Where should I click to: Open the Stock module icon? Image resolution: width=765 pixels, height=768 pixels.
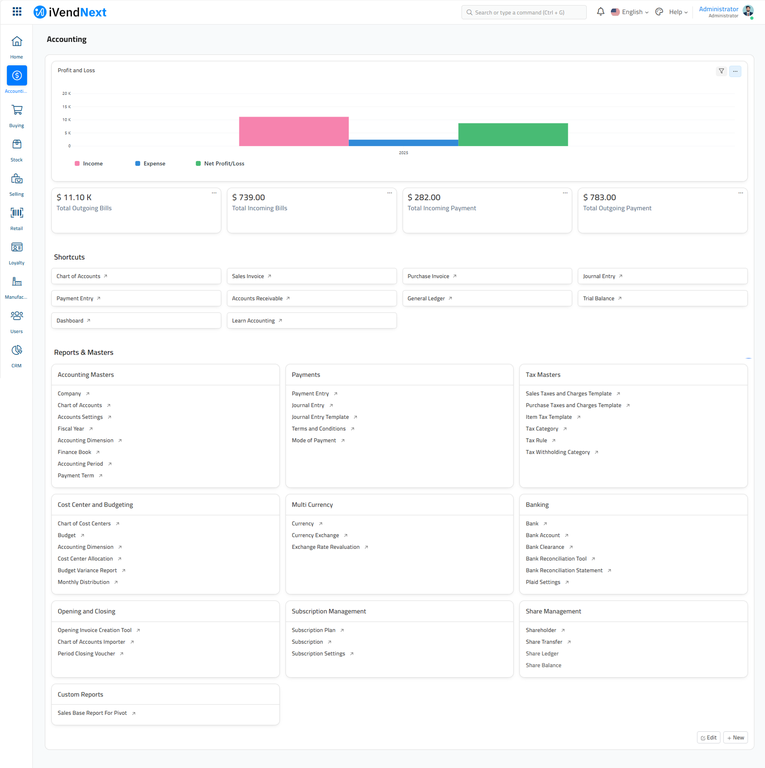coord(17,145)
